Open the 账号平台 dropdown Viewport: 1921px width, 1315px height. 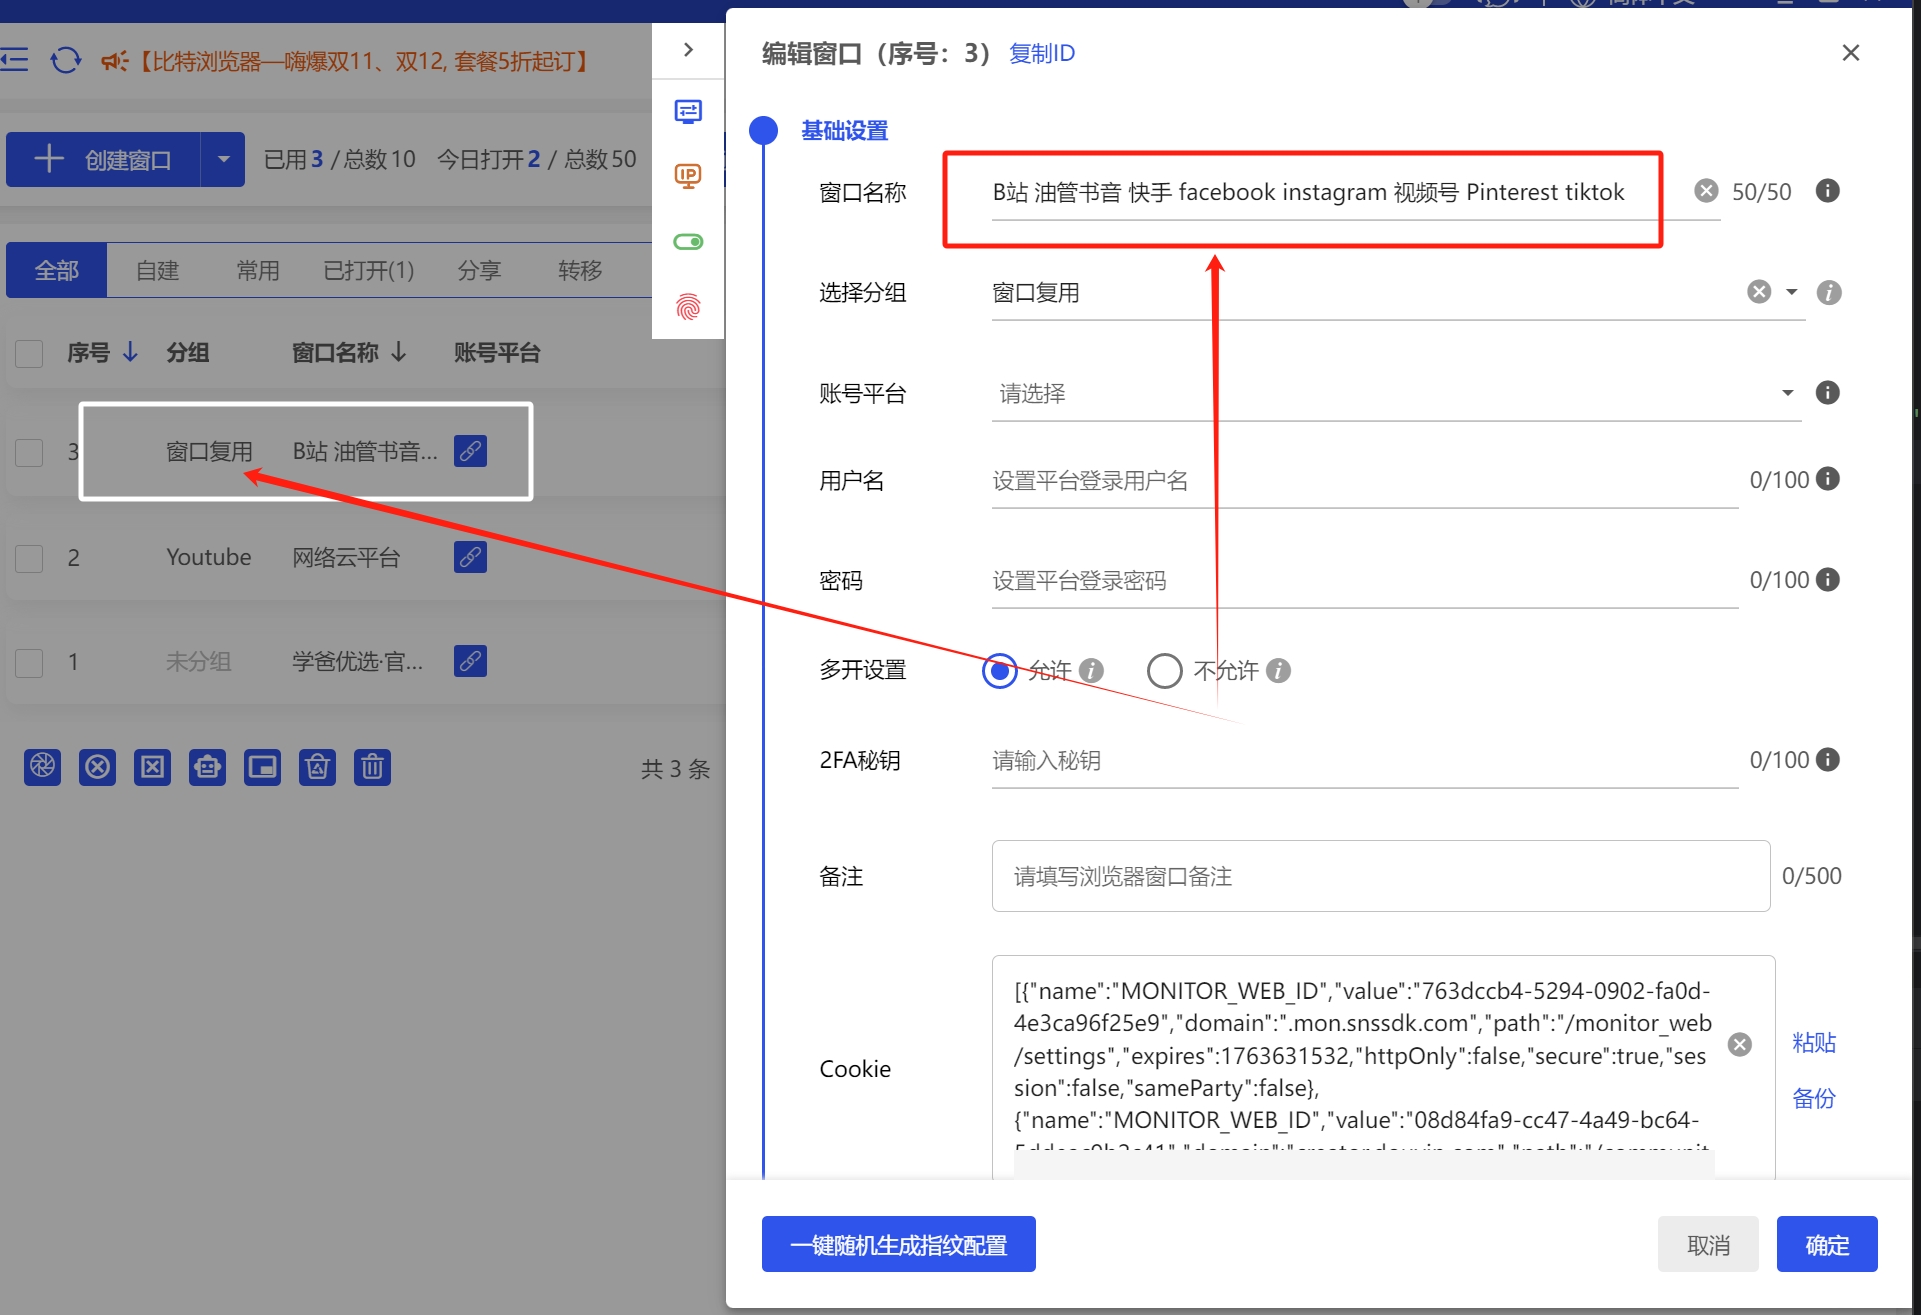click(1788, 393)
